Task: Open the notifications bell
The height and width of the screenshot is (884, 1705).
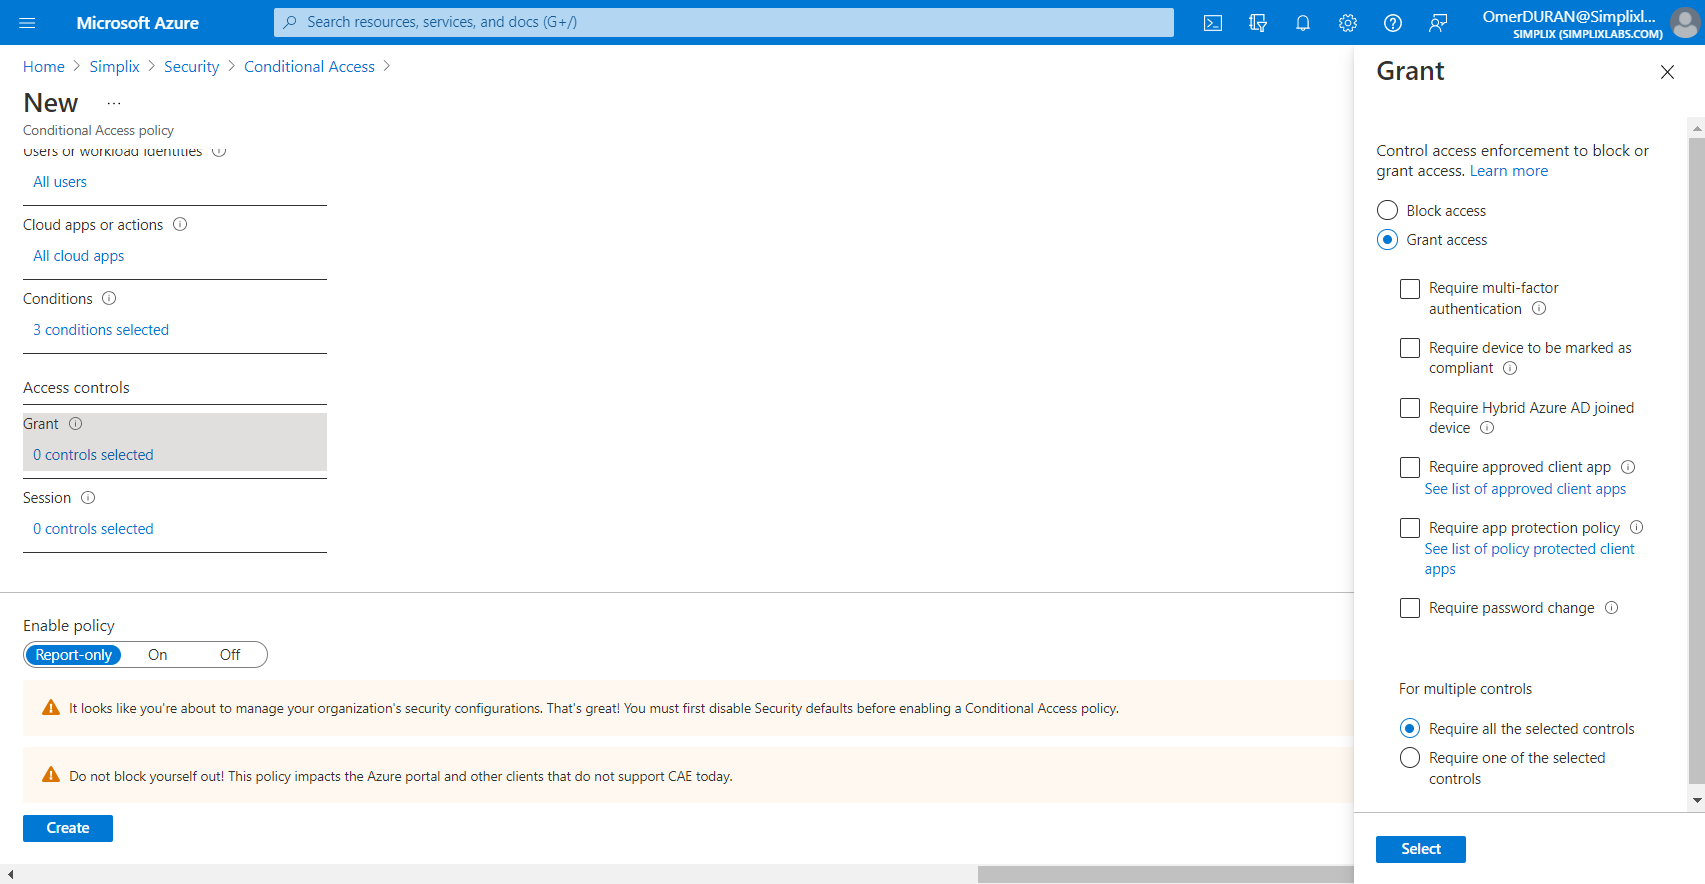Action: [x=1302, y=23]
